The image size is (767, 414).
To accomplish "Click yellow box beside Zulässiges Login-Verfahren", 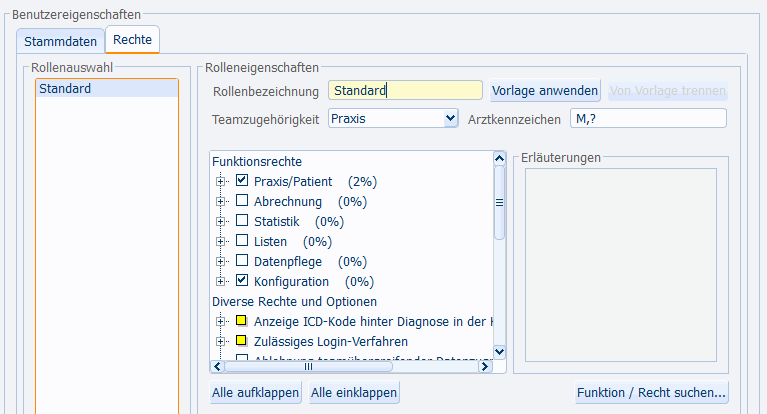I will tap(242, 341).
